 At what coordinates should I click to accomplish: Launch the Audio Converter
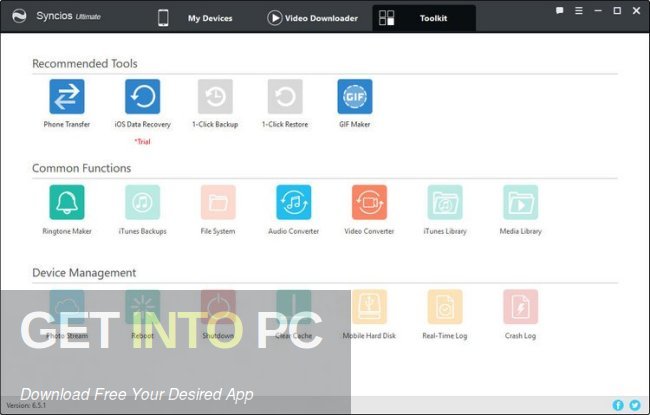pyautogui.click(x=294, y=202)
